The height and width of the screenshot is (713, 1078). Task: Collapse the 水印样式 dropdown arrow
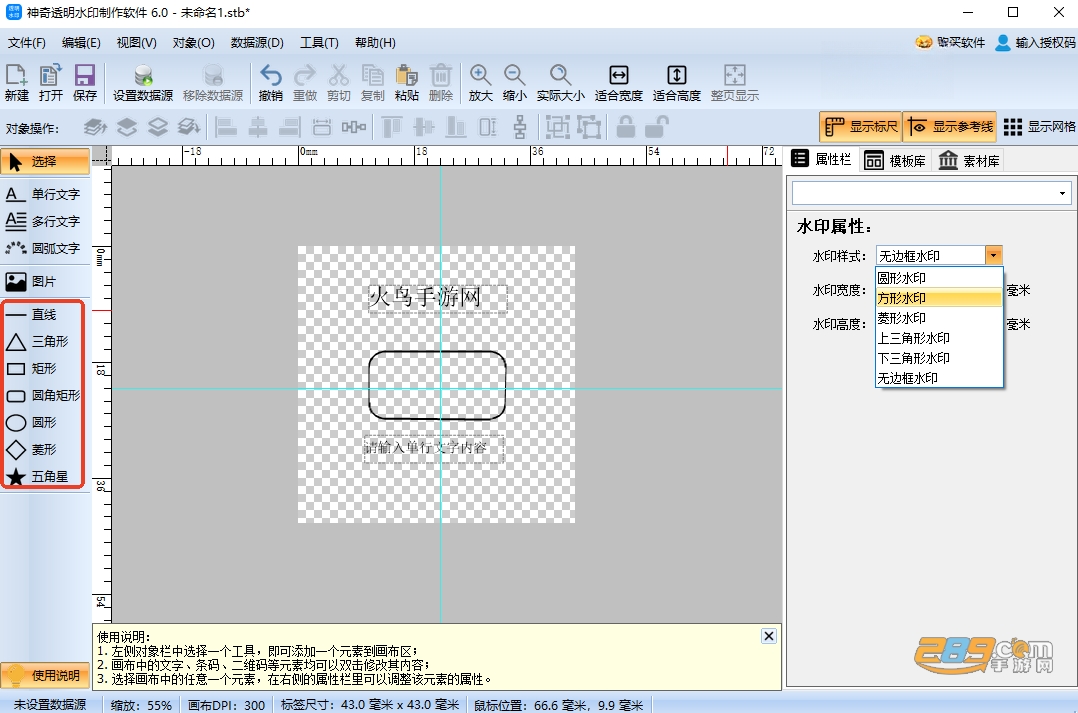click(x=993, y=255)
